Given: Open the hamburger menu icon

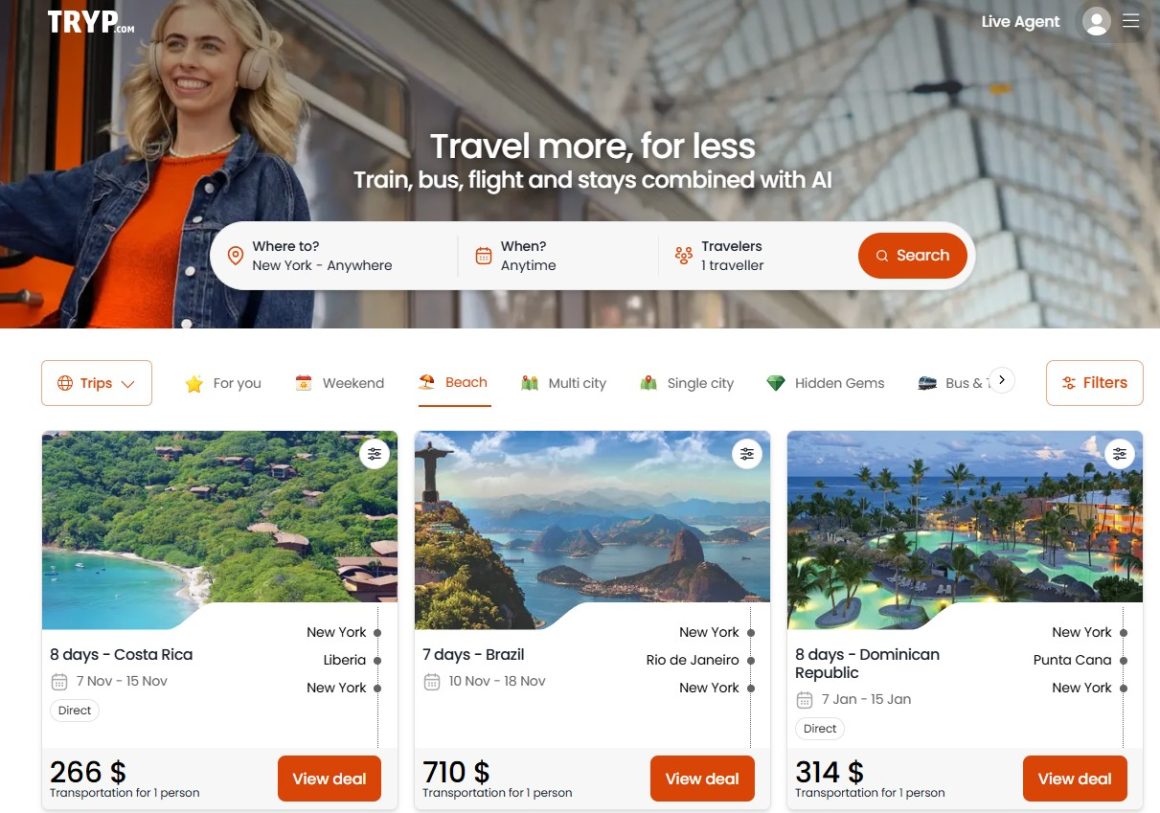Looking at the screenshot, I should [x=1130, y=21].
